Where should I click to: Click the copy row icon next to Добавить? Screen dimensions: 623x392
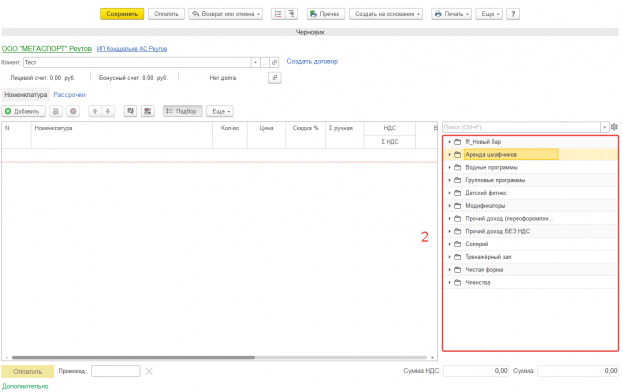[56, 111]
